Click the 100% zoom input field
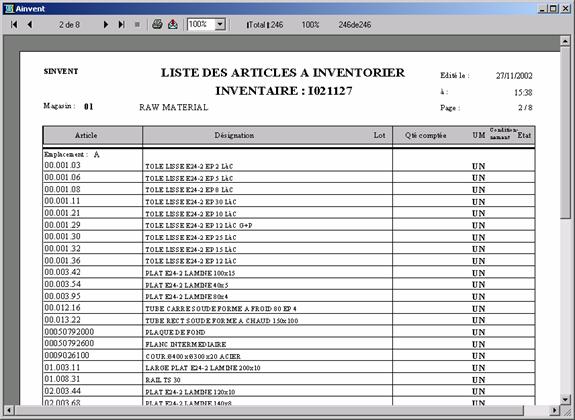Image resolution: width=575 pixels, height=420 pixels. coord(201,25)
